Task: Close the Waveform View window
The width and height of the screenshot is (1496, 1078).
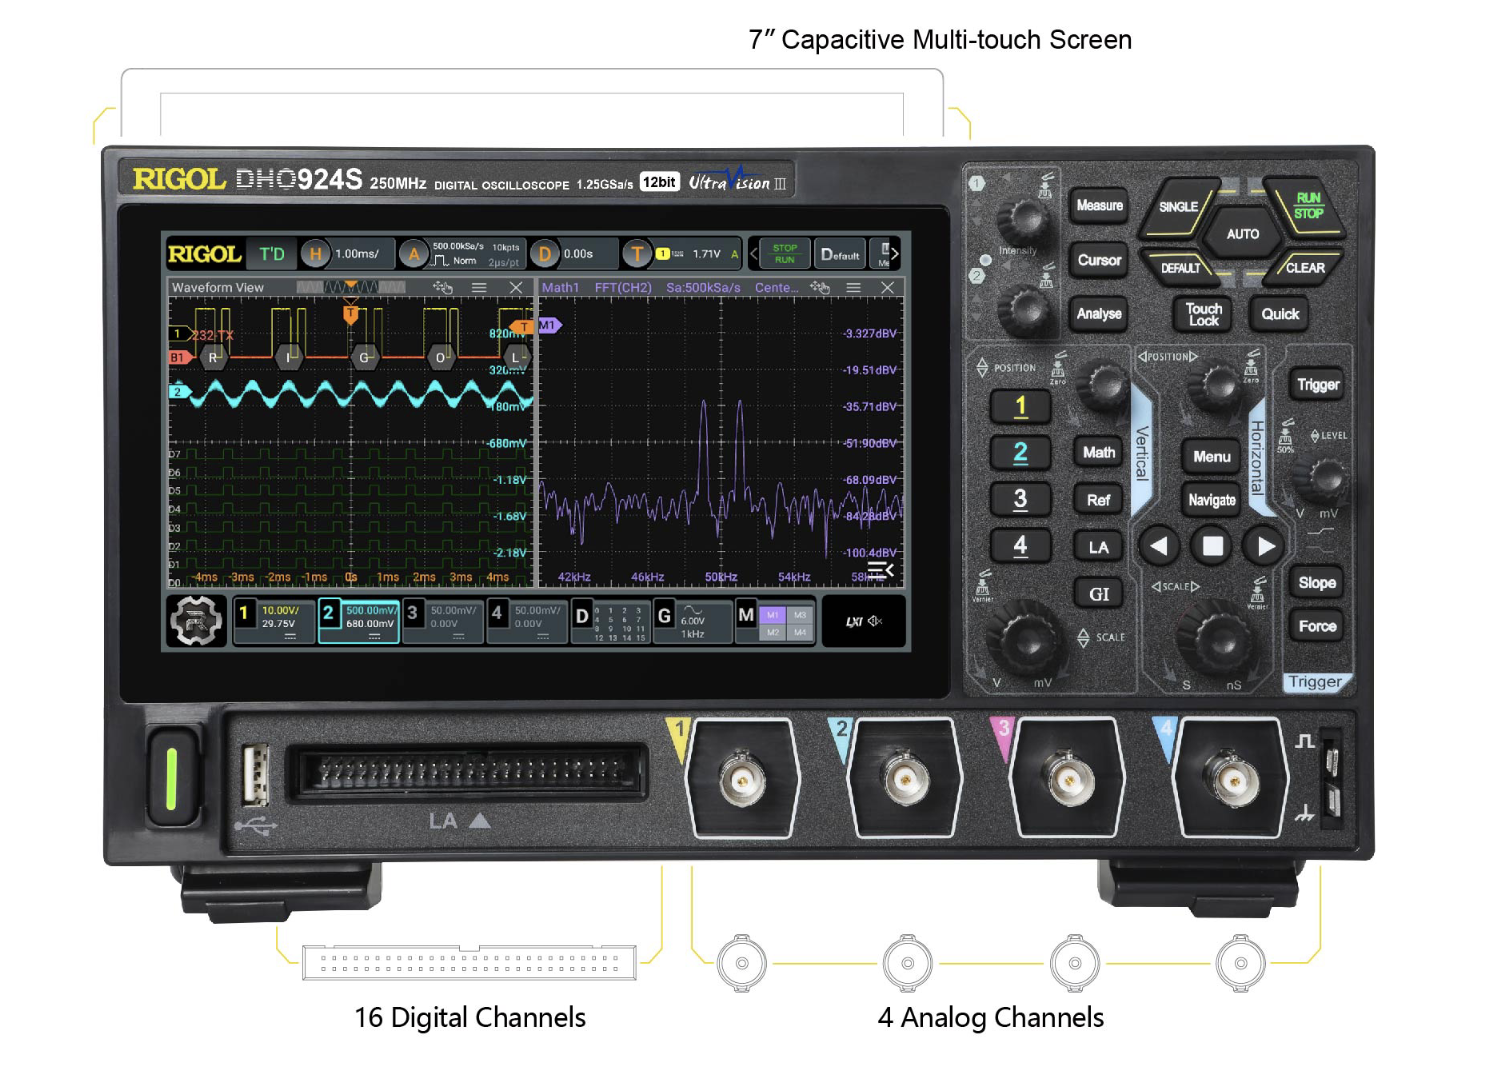Action: (516, 288)
